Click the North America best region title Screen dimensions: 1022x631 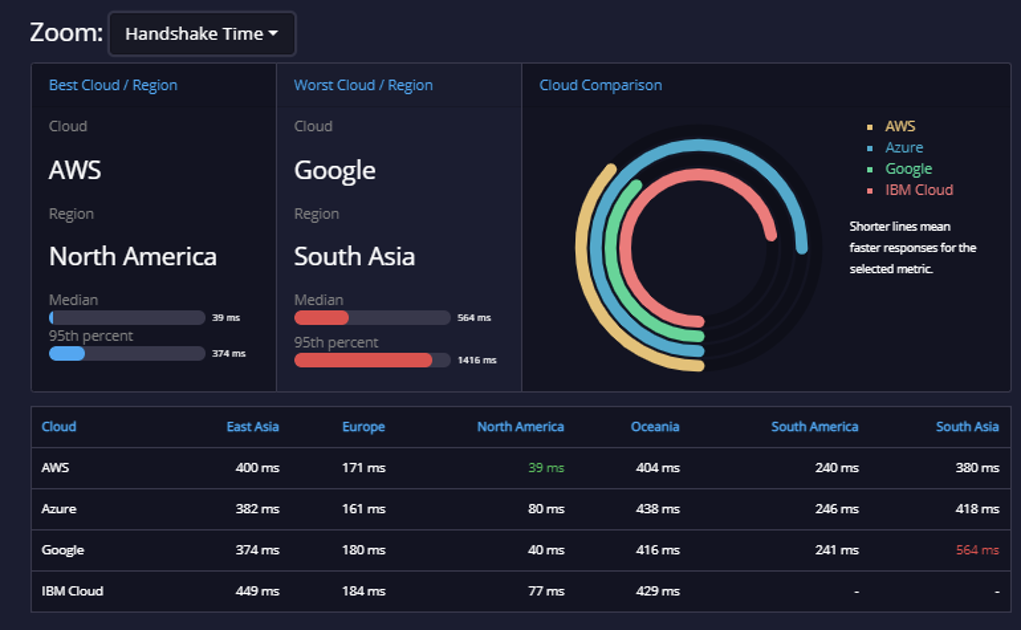[133, 257]
